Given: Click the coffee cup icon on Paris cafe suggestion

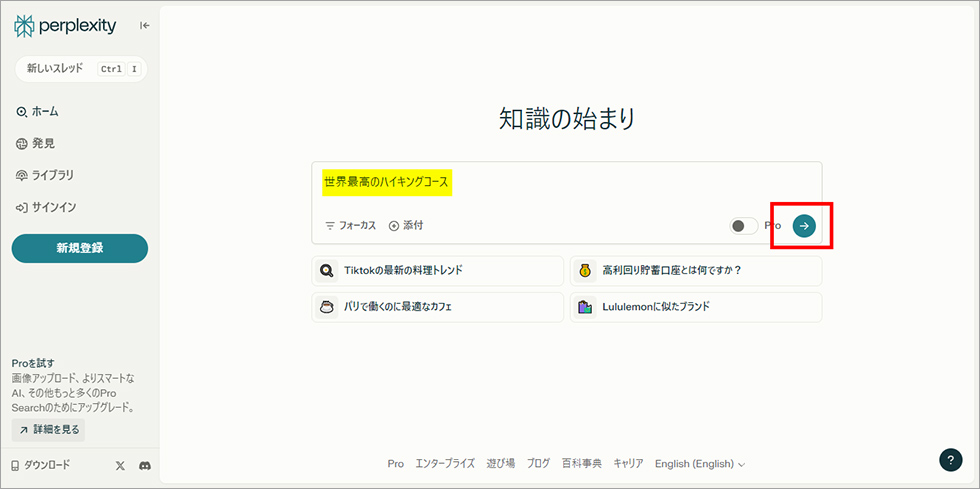Looking at the screenshot, I should [326, 308].
